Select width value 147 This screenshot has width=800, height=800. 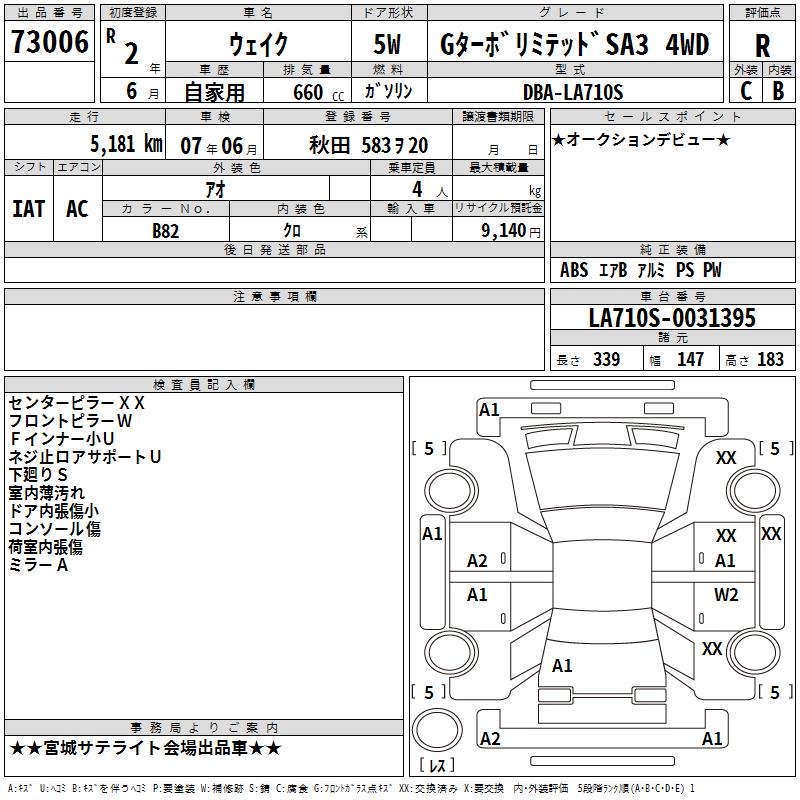(690, 359)
